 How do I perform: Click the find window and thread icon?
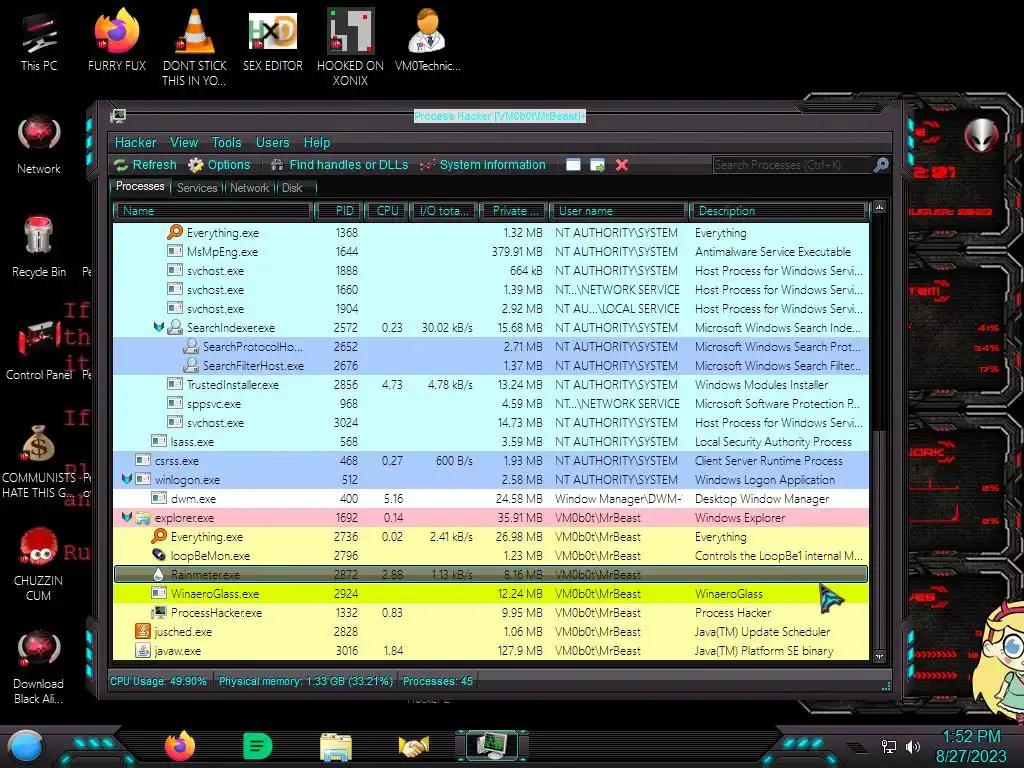tap(597, 165)
